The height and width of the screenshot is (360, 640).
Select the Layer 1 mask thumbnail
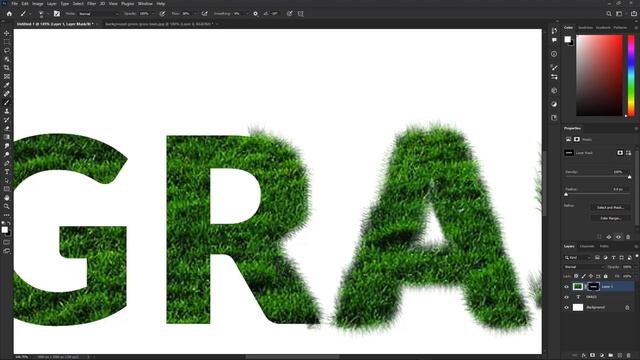tap(593, 287)
